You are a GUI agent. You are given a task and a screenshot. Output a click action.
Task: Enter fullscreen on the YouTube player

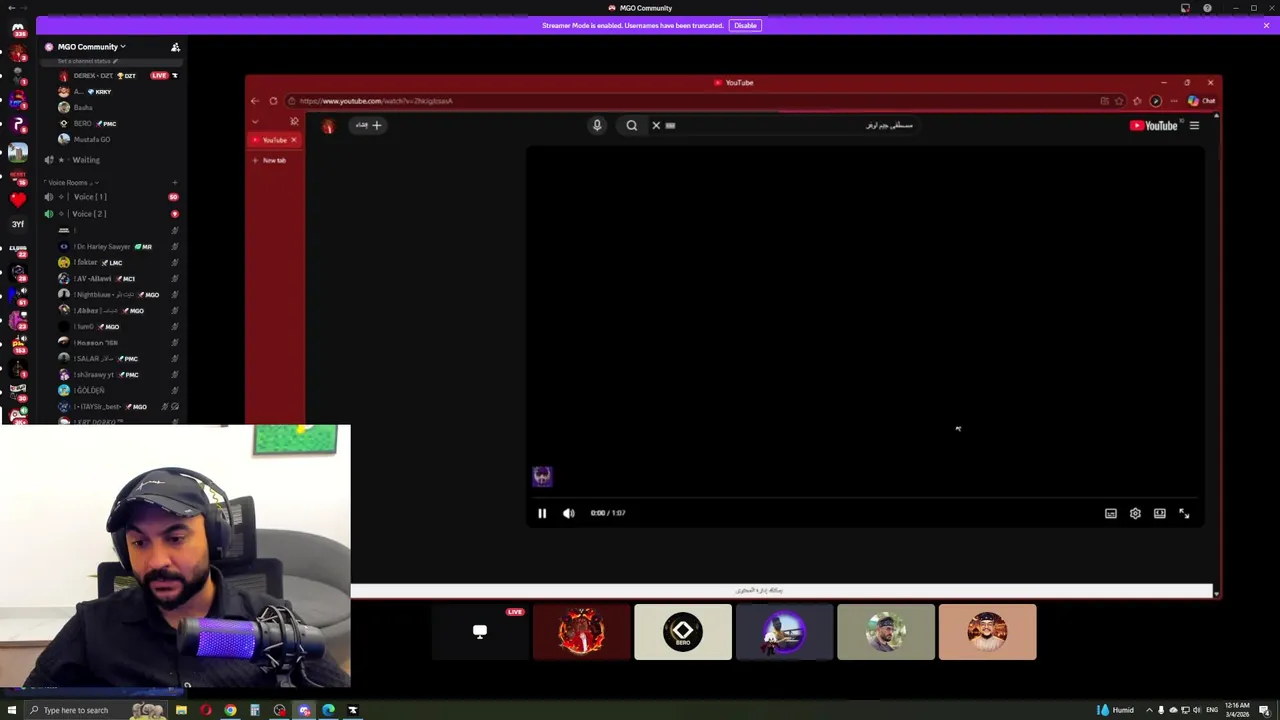click(1184, 513)
